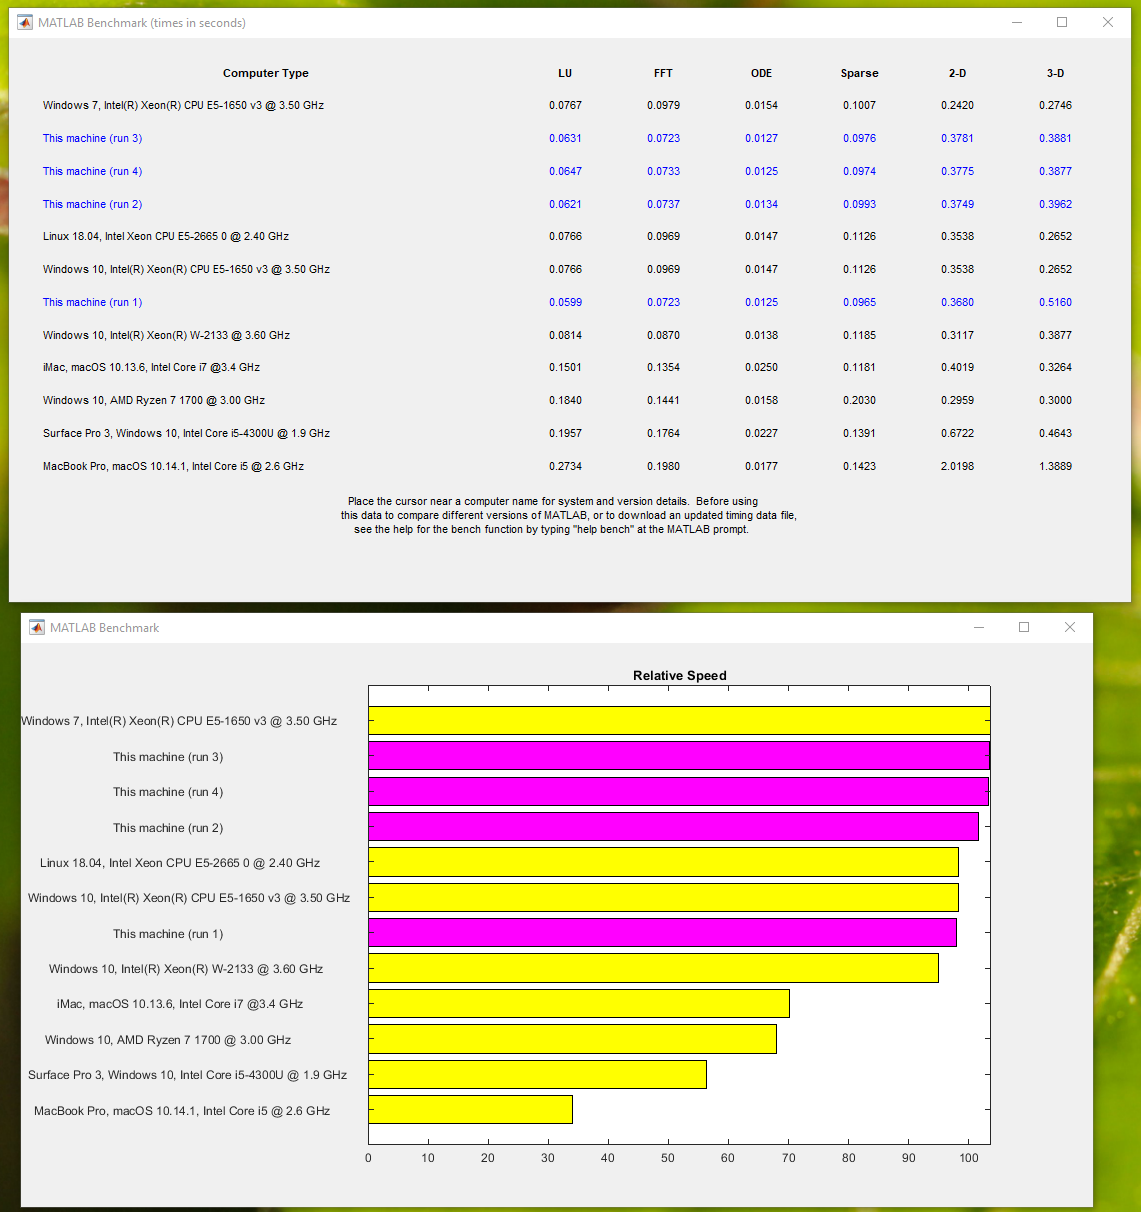Click LU value 0.2734 for MacBook Pro

(x=565, y=466)
